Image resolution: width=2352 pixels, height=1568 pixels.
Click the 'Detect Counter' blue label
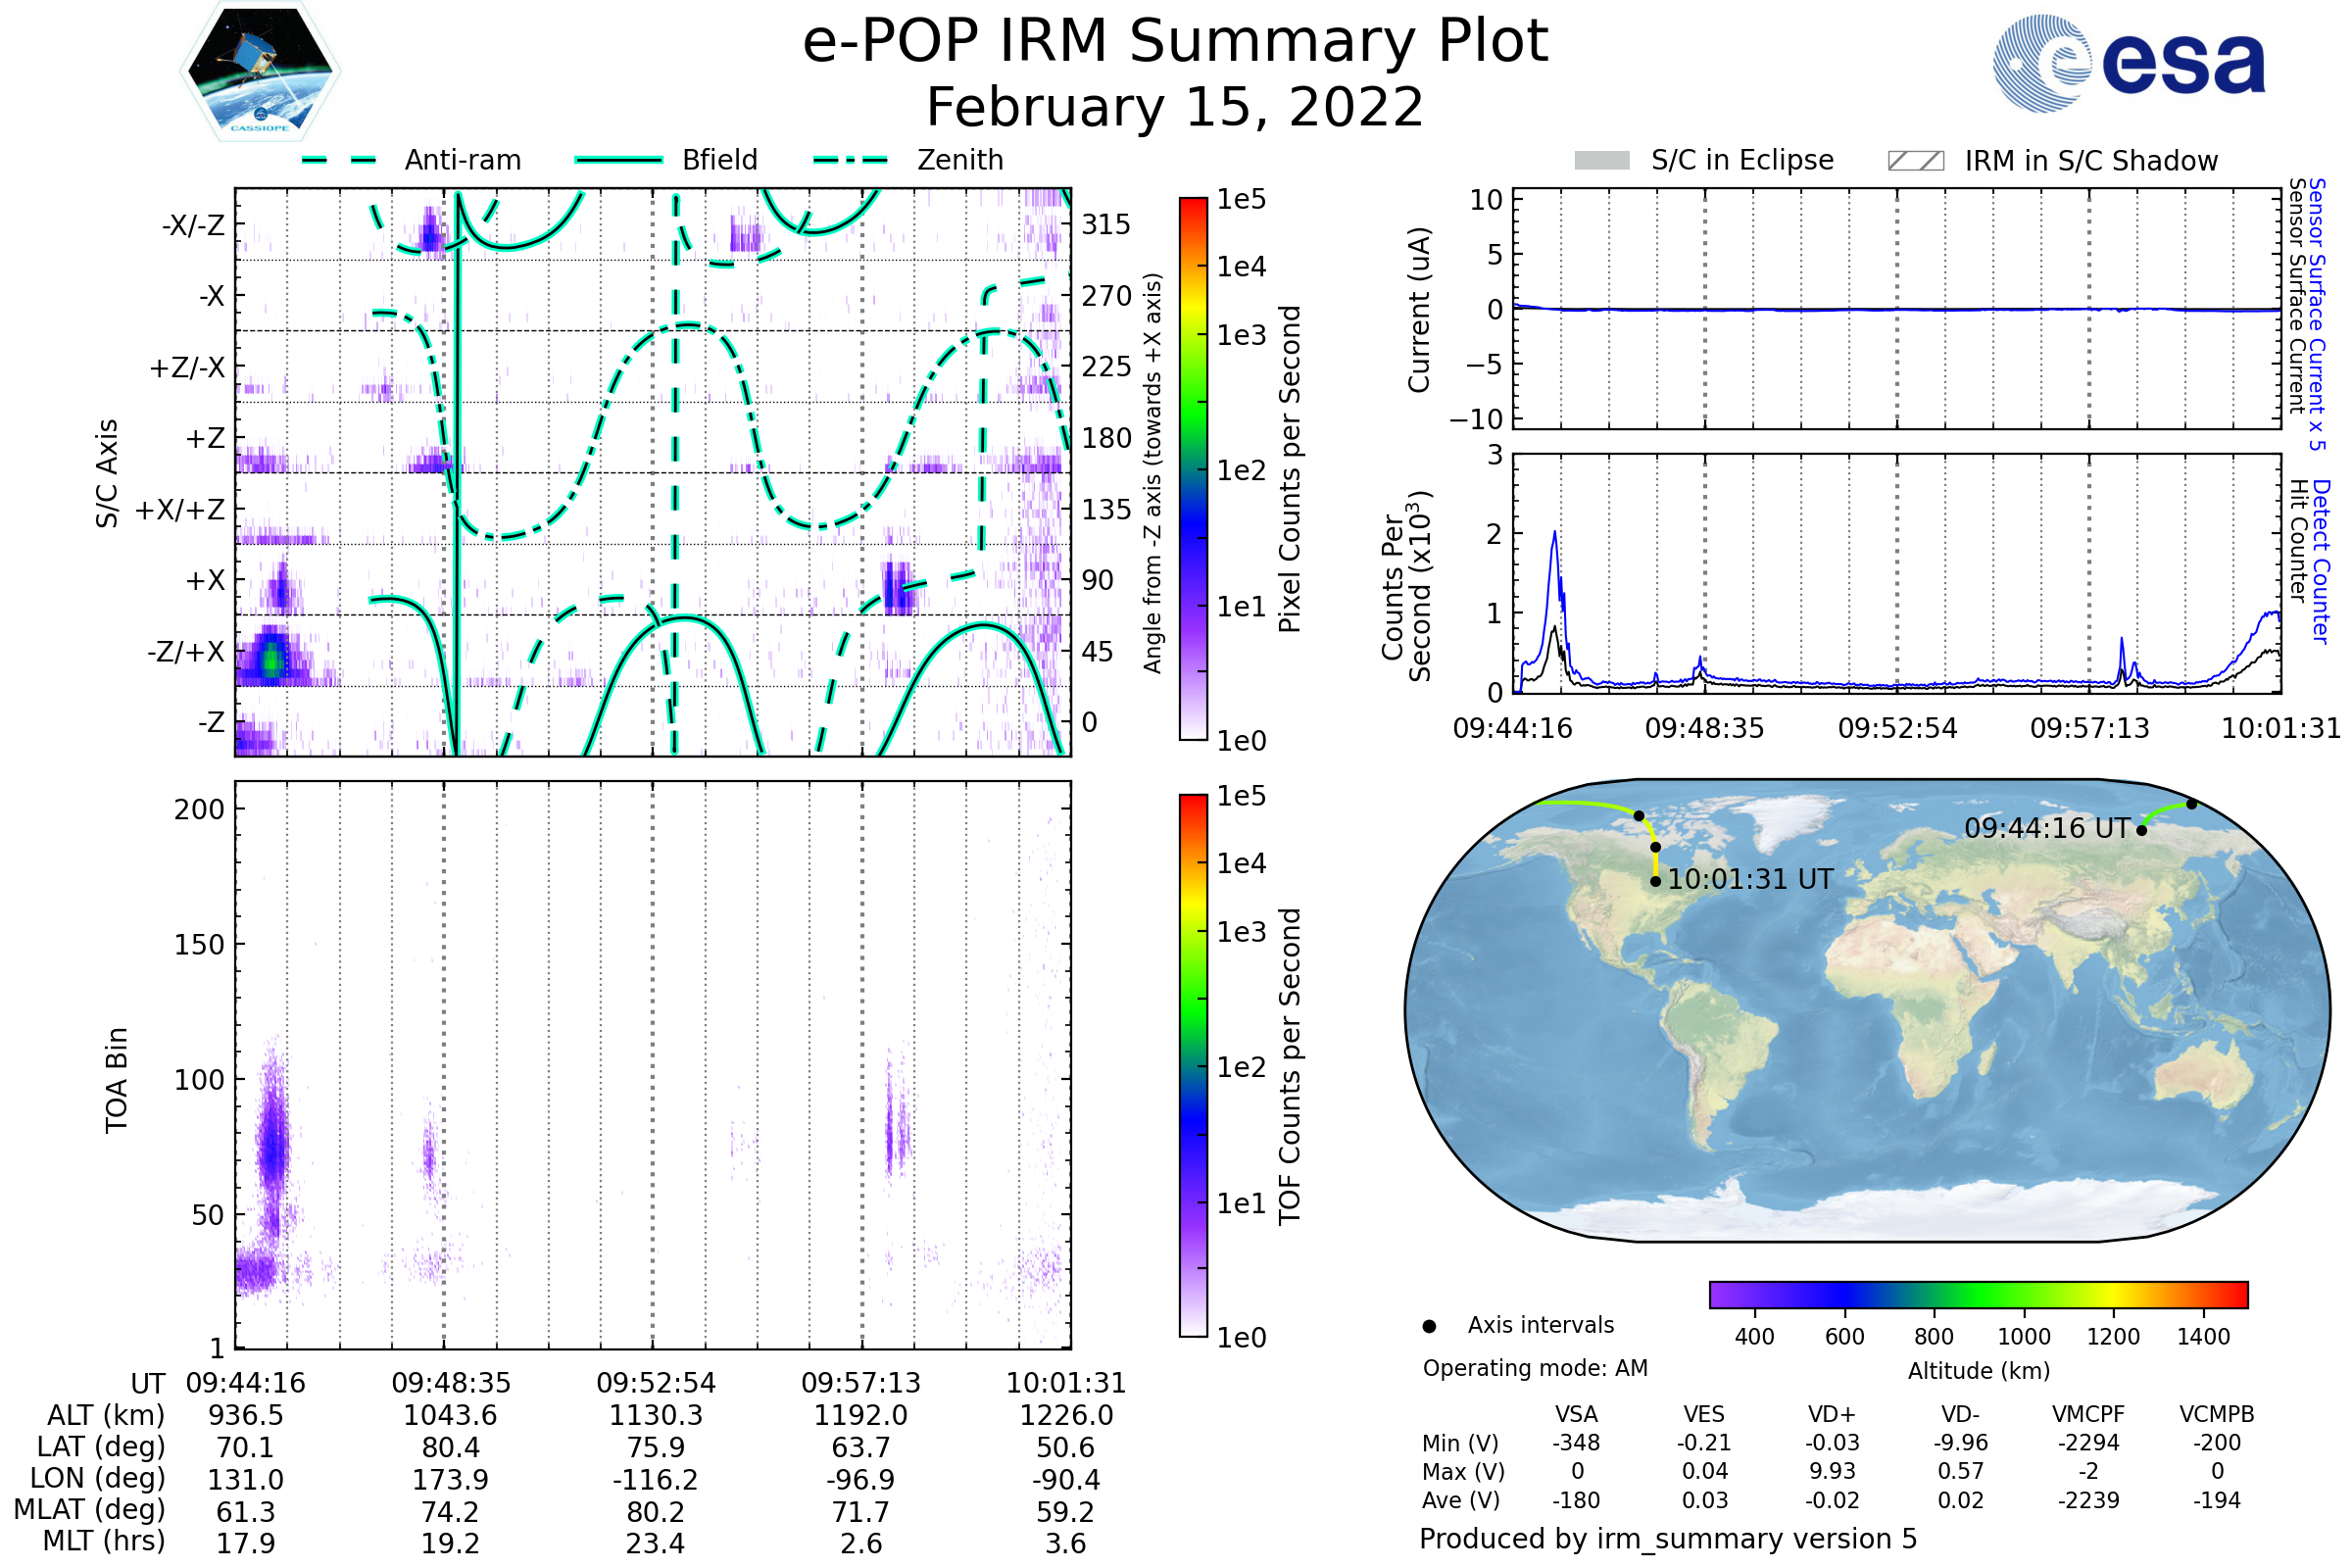(x=2321, y=561)
